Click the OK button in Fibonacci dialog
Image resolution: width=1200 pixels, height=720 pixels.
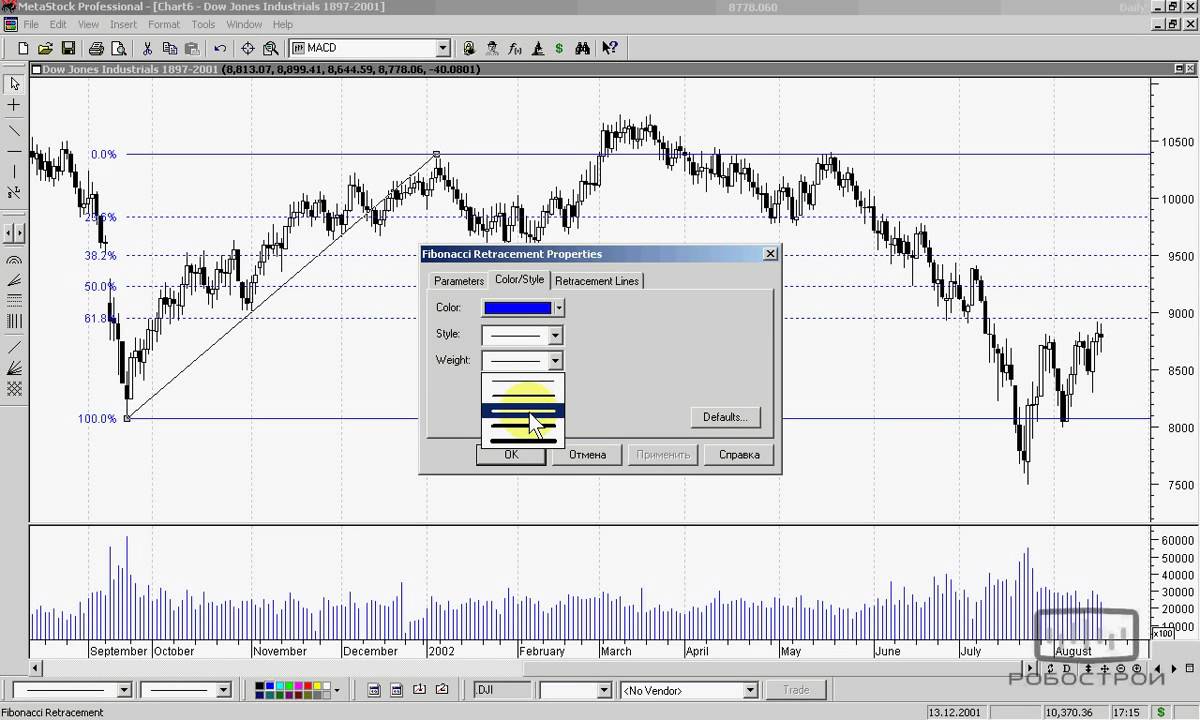click(x=511, y=455)
